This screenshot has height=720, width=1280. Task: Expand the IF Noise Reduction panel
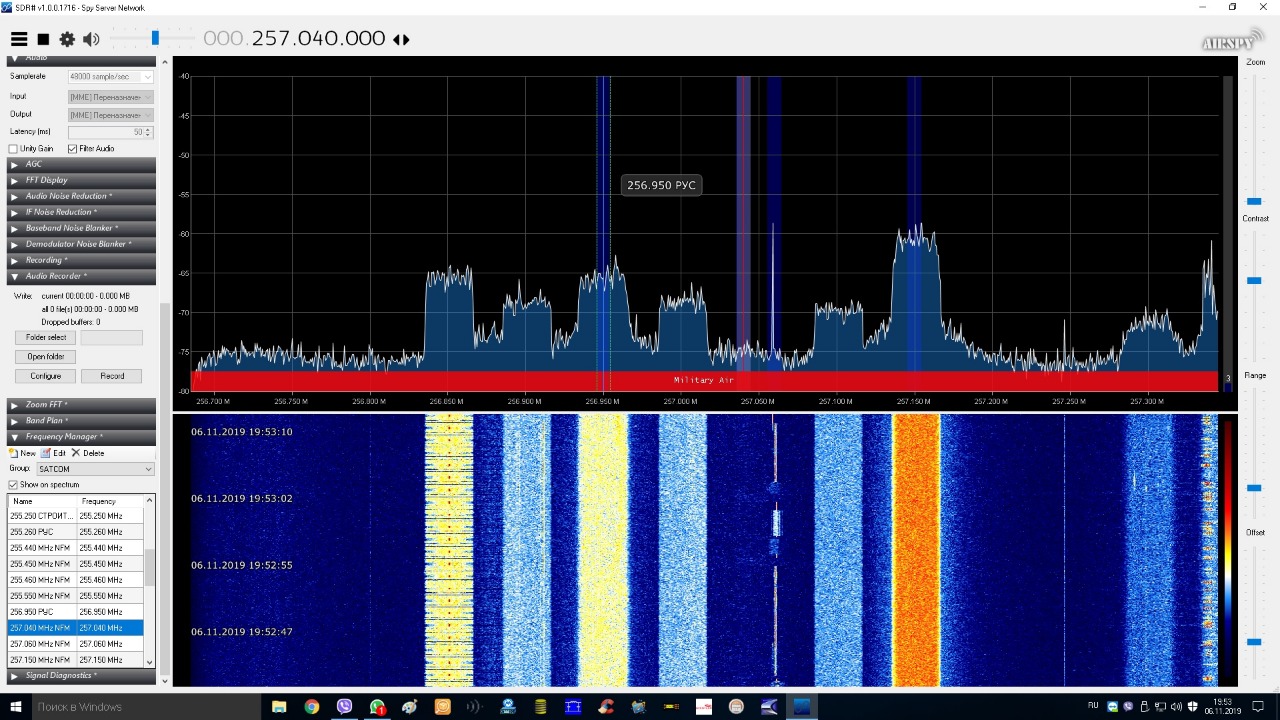point(81,212)
